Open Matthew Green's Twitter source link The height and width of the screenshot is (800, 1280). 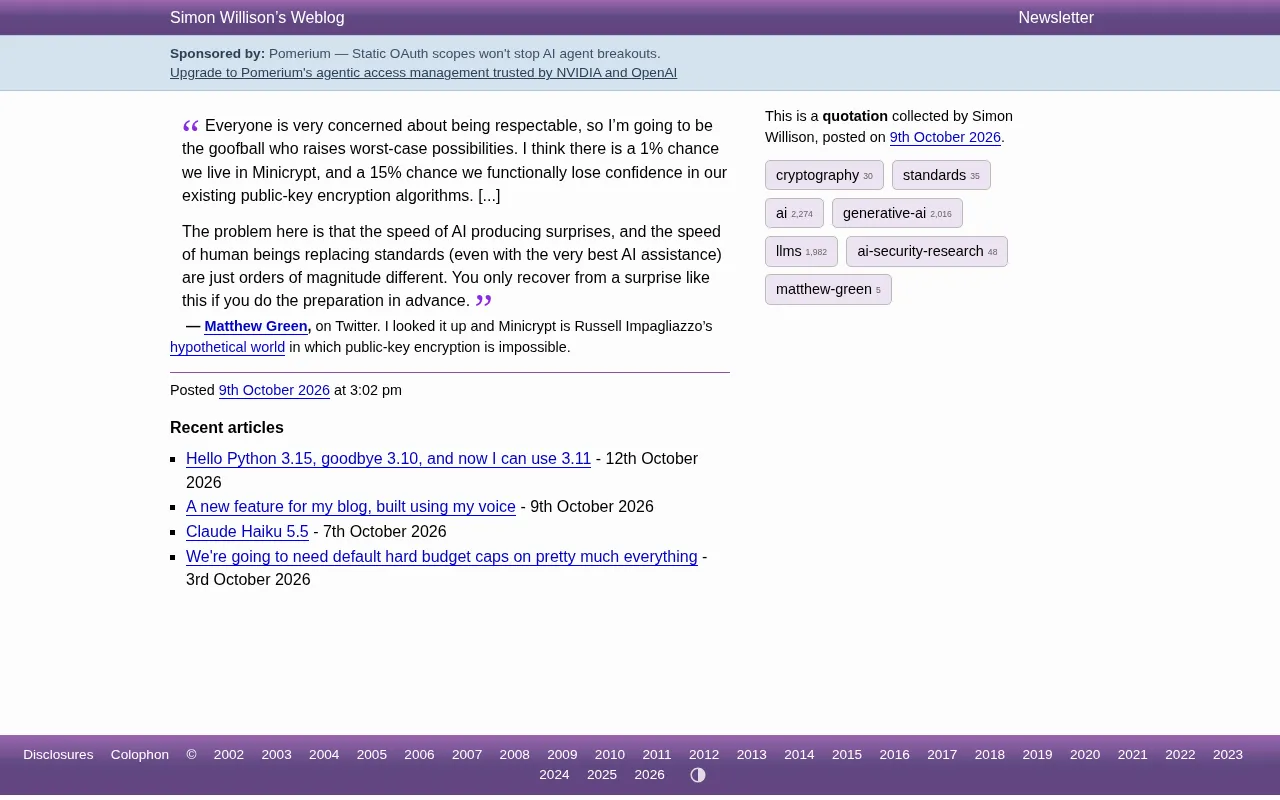(256, 326)
